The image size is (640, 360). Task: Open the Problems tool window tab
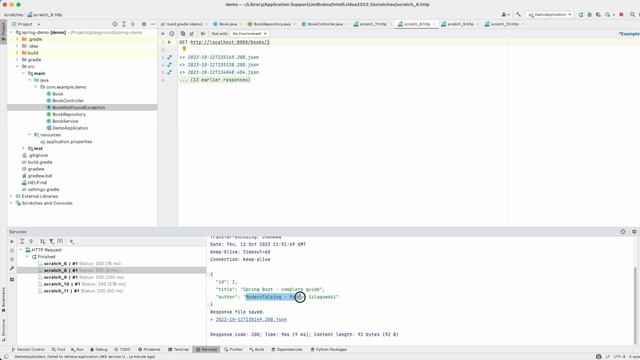(149, 349)
